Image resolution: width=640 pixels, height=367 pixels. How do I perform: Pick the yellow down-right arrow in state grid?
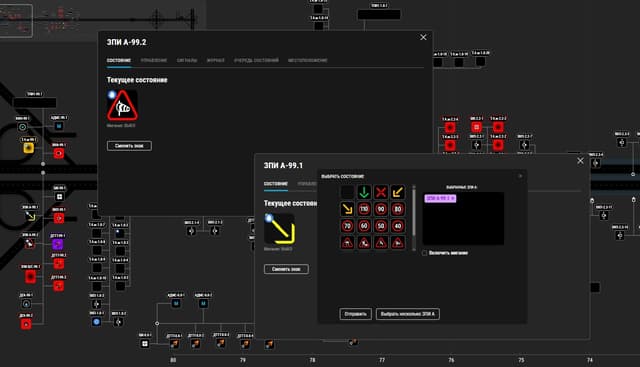(347, 209)
